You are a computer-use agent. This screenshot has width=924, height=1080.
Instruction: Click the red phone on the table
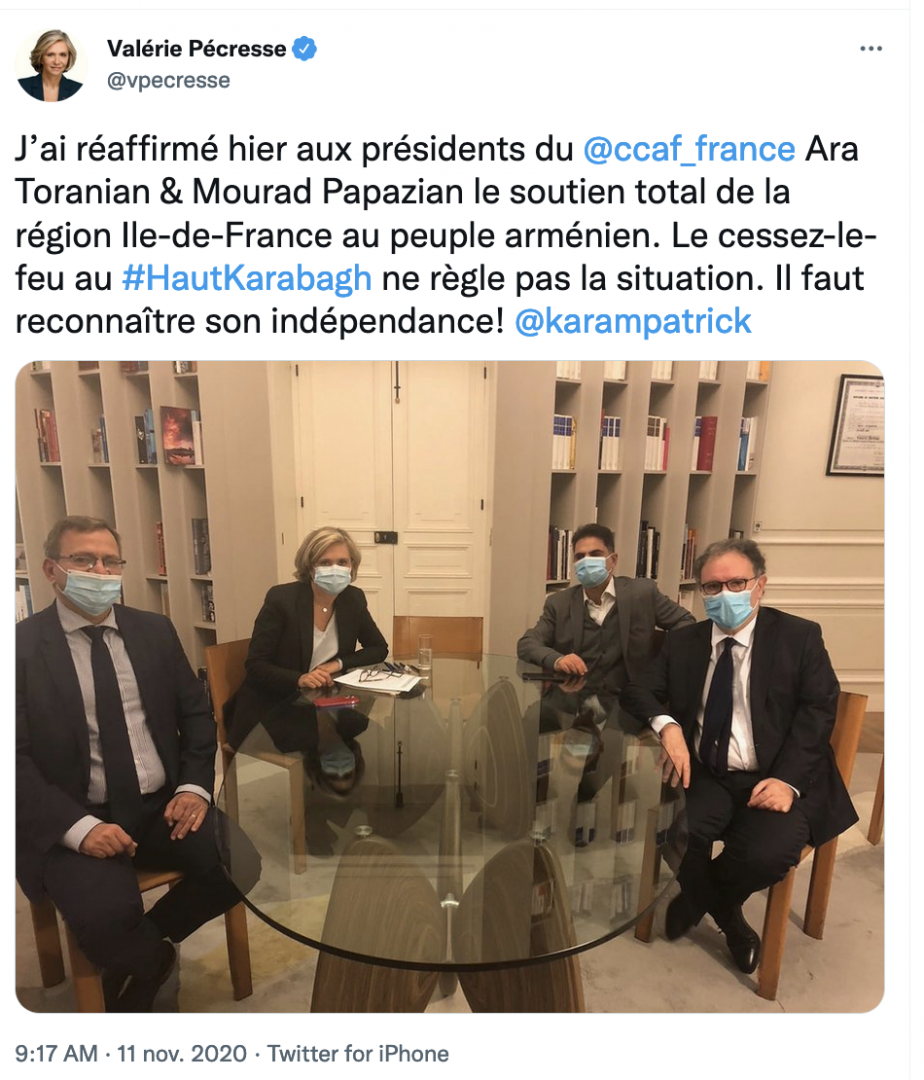pyautogui.click(x=337, y=702)
